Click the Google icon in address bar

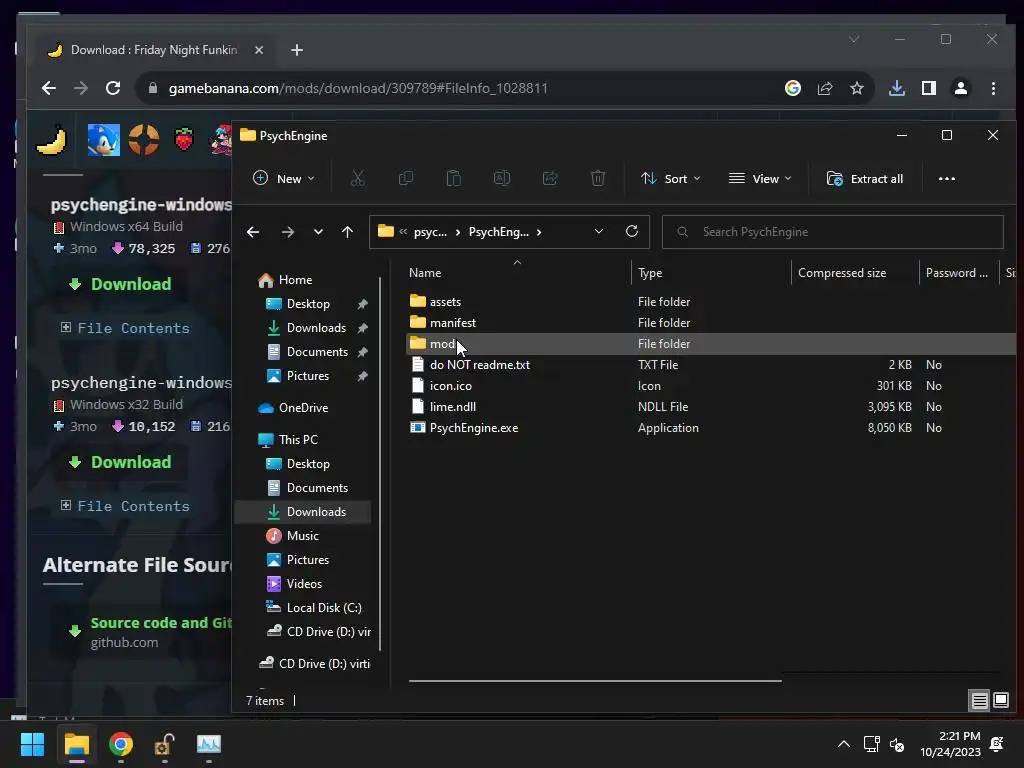(x=793, y=88)
